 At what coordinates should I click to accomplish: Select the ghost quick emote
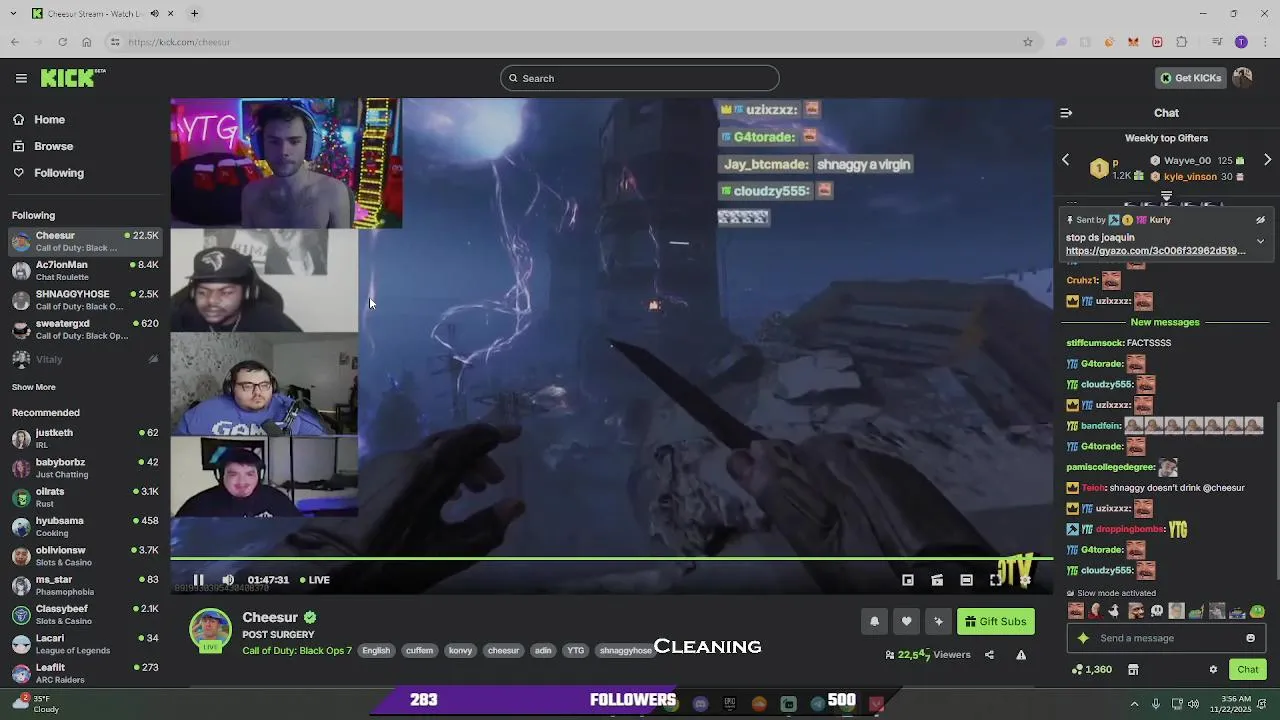pyautogui.click(x=1156, y=611)
